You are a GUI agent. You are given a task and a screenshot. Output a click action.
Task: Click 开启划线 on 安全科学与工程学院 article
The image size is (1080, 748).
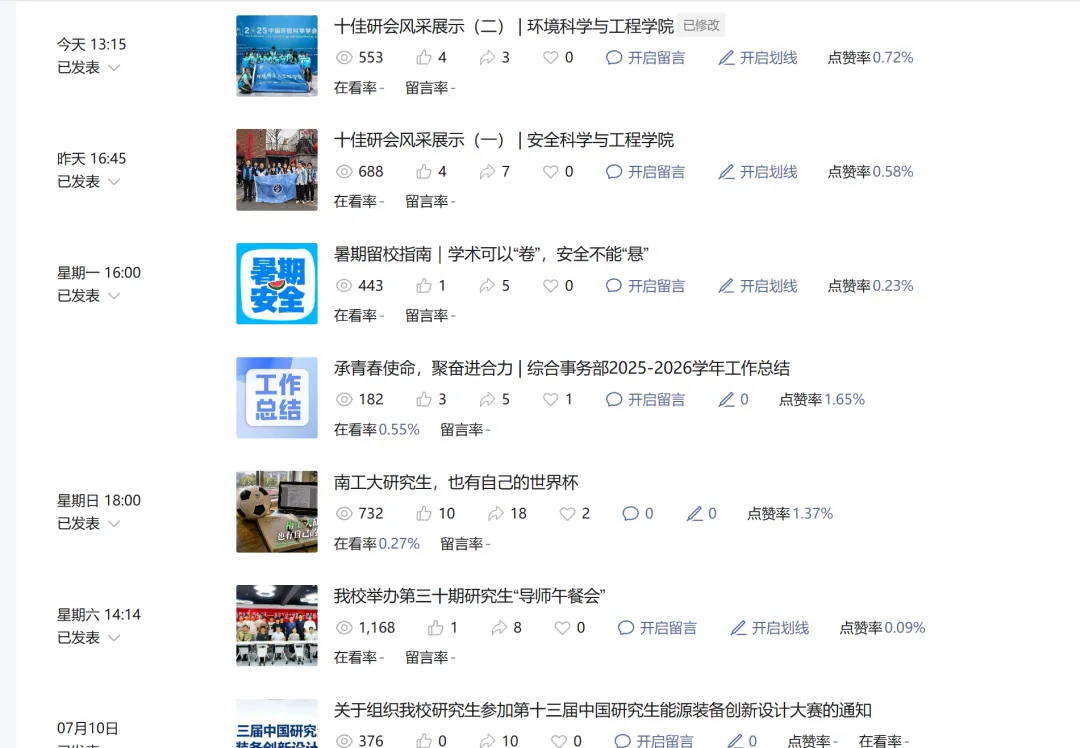pos(758,172)
